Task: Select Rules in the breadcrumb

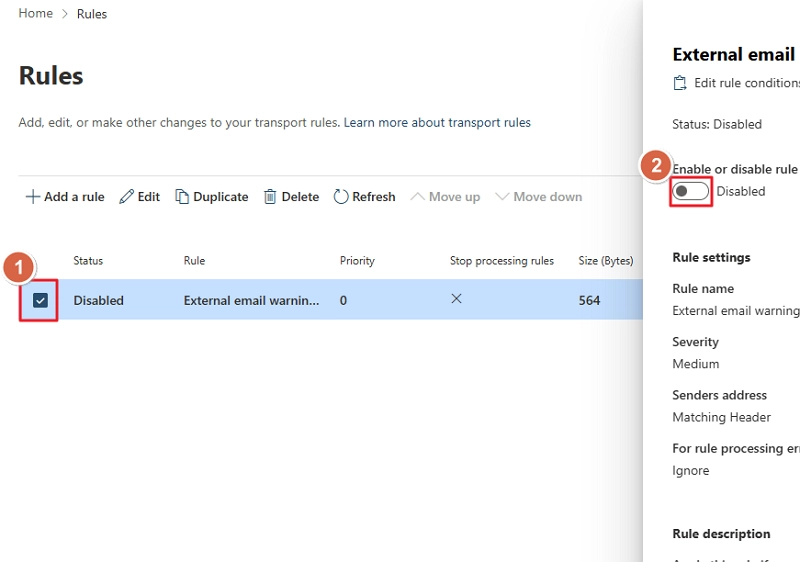Action: click(x=92, y=14)
